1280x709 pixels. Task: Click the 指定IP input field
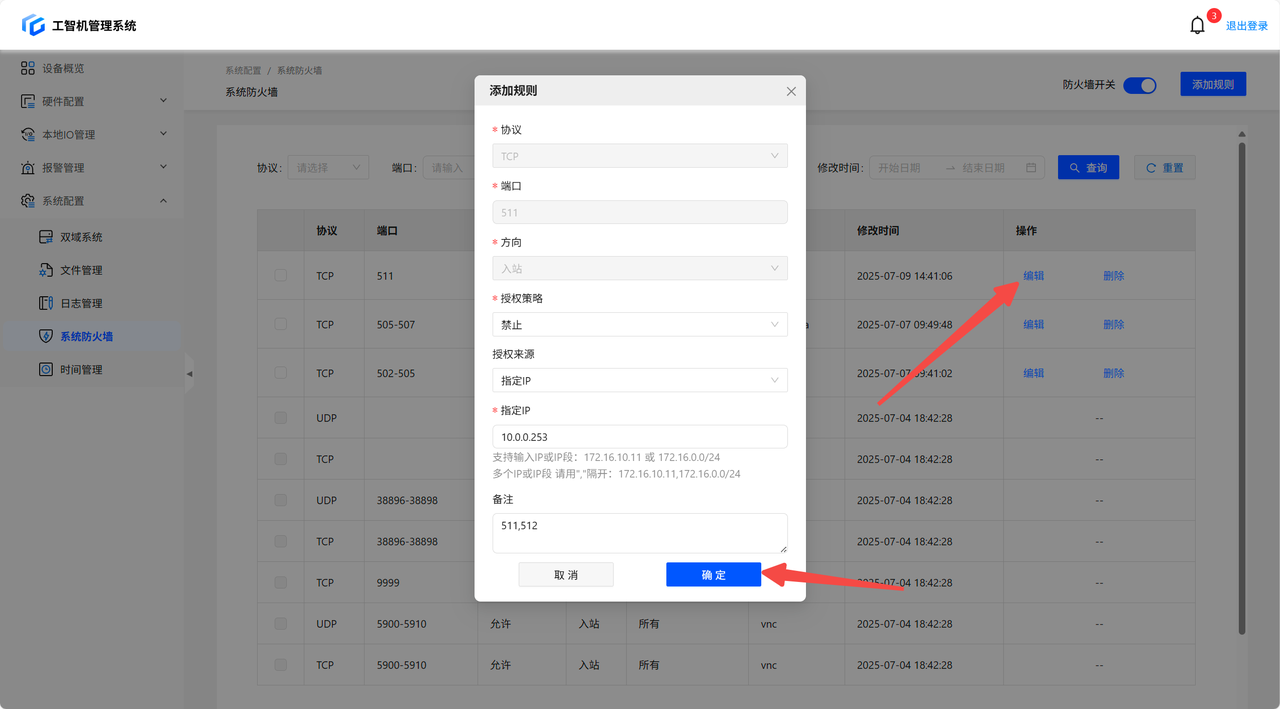[x=639, y=437]
